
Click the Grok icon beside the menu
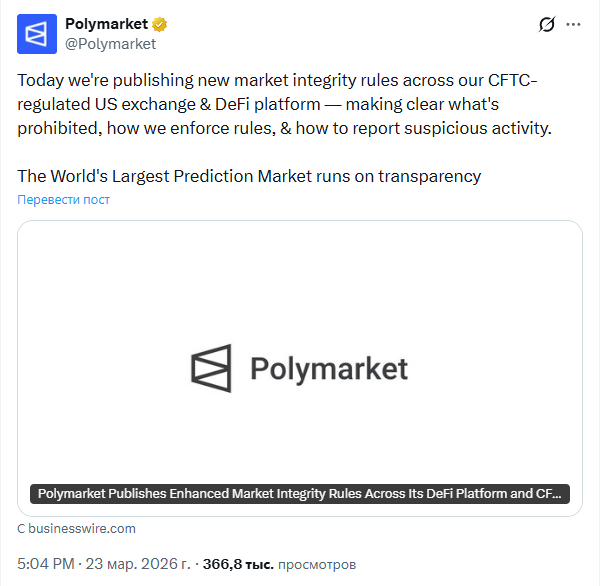546,25
